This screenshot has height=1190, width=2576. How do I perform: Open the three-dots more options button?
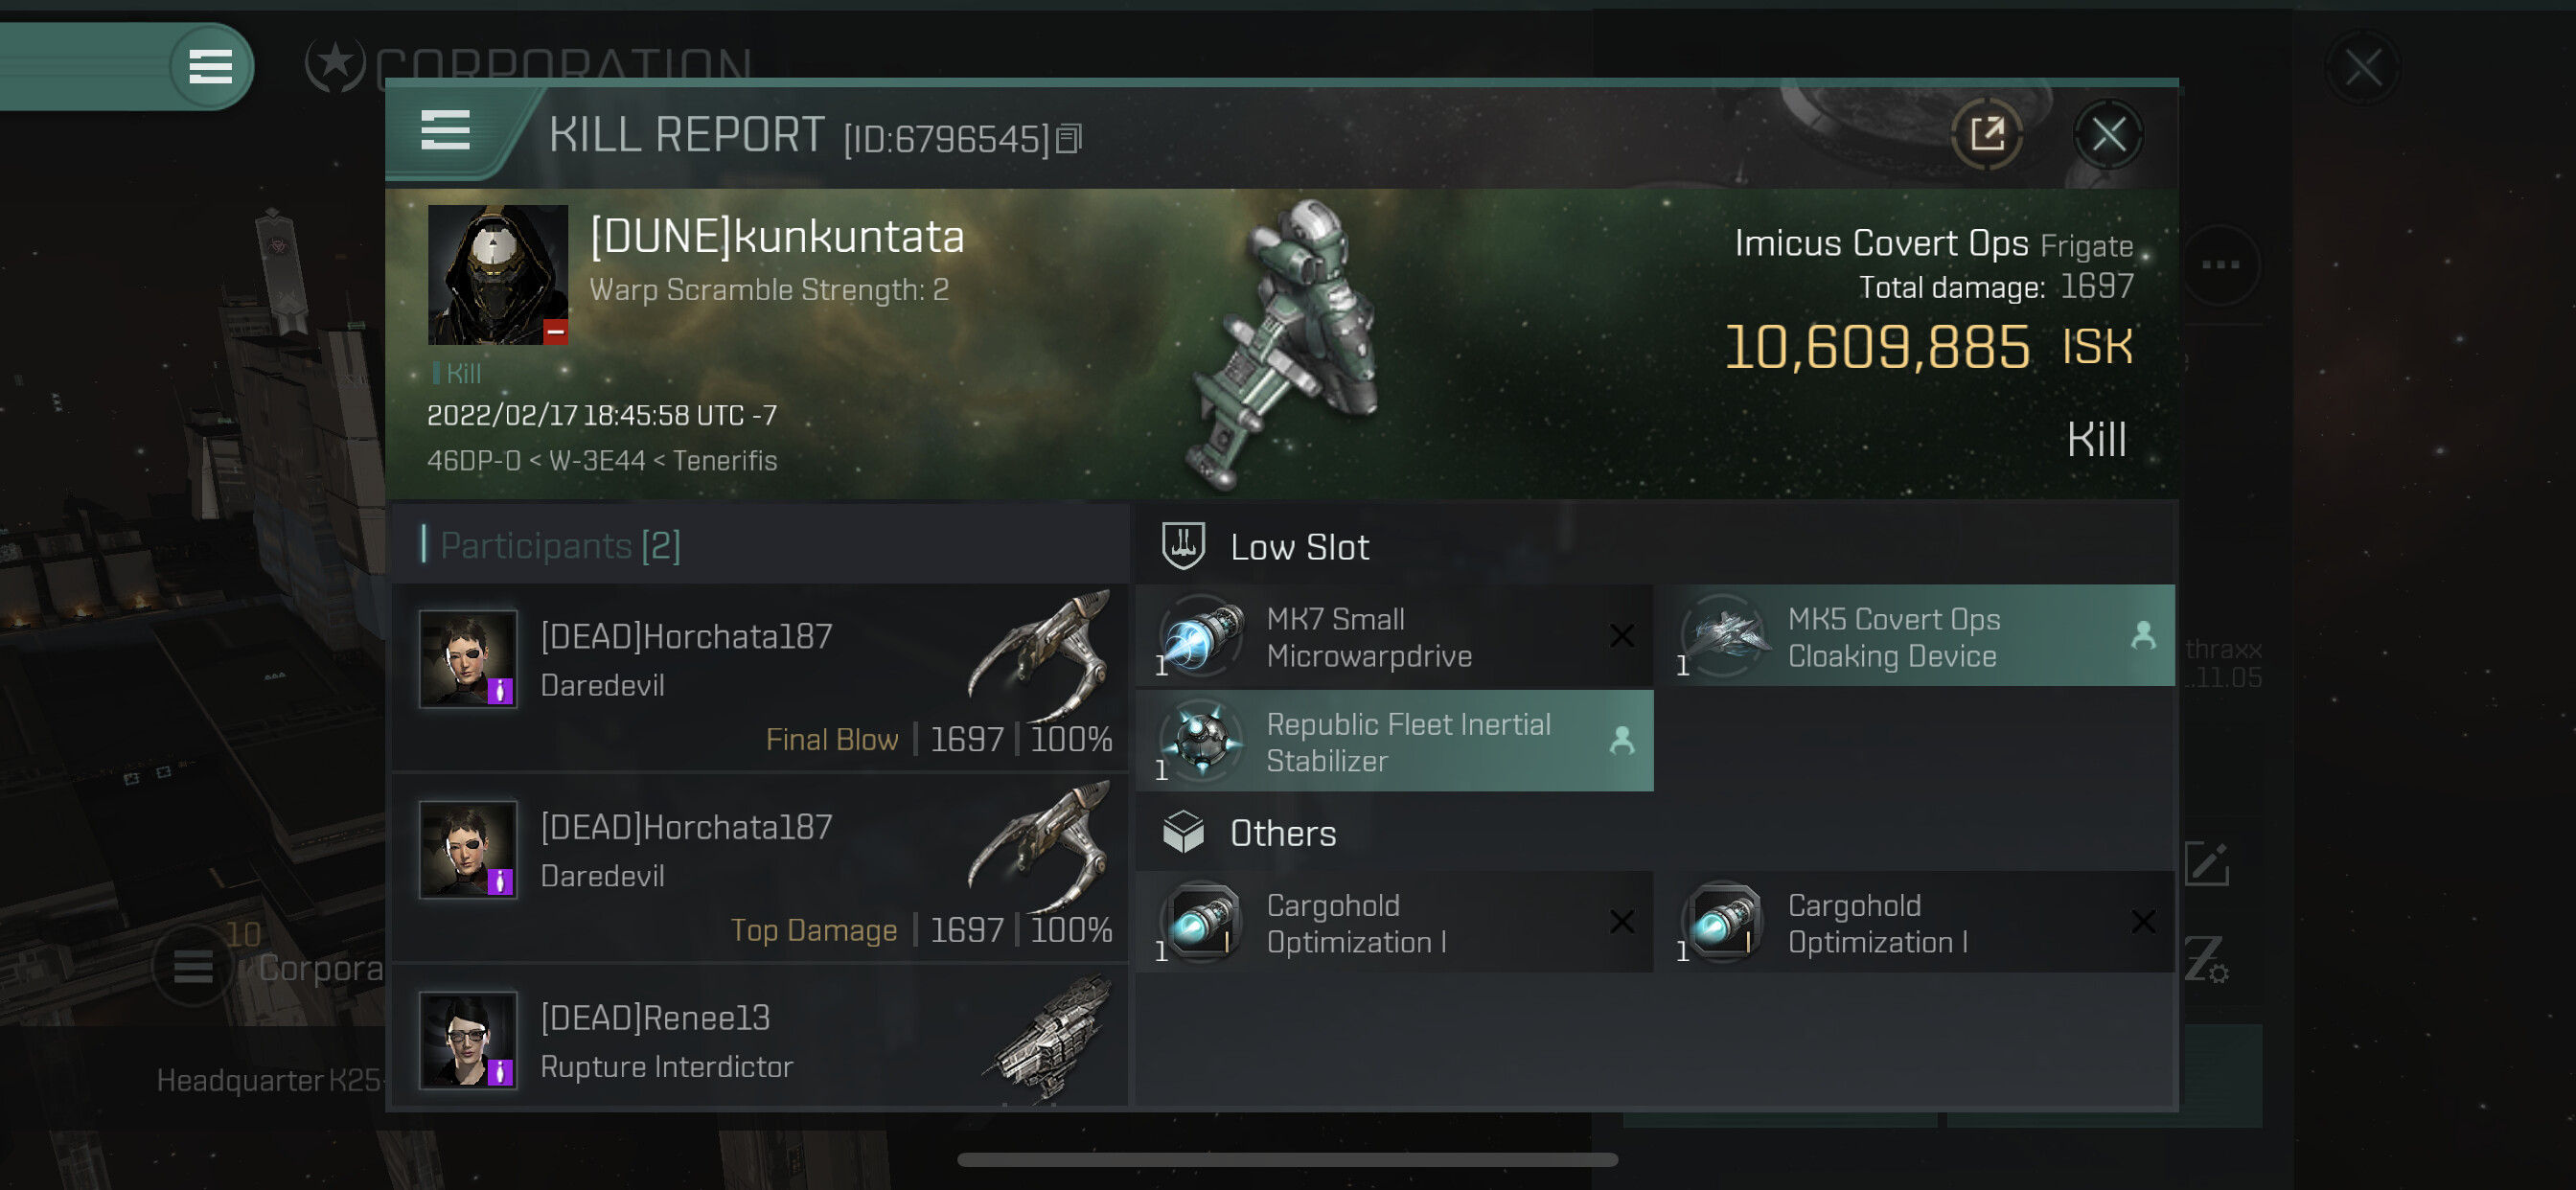tap(2220, 264)
